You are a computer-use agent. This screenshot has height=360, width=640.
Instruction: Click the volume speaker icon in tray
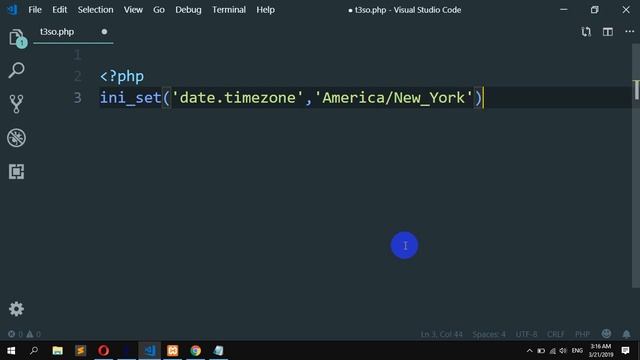click(563, 351)
